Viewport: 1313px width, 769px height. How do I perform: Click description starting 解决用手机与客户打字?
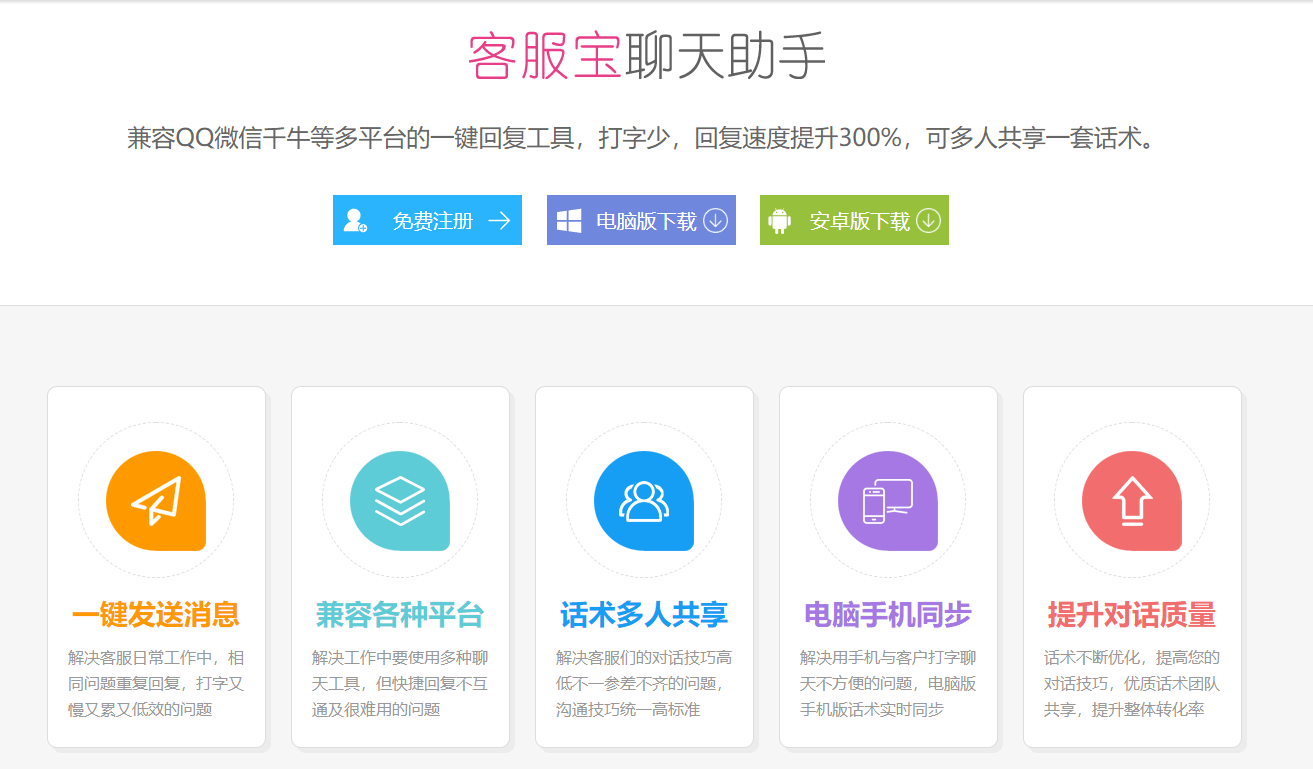888,684
